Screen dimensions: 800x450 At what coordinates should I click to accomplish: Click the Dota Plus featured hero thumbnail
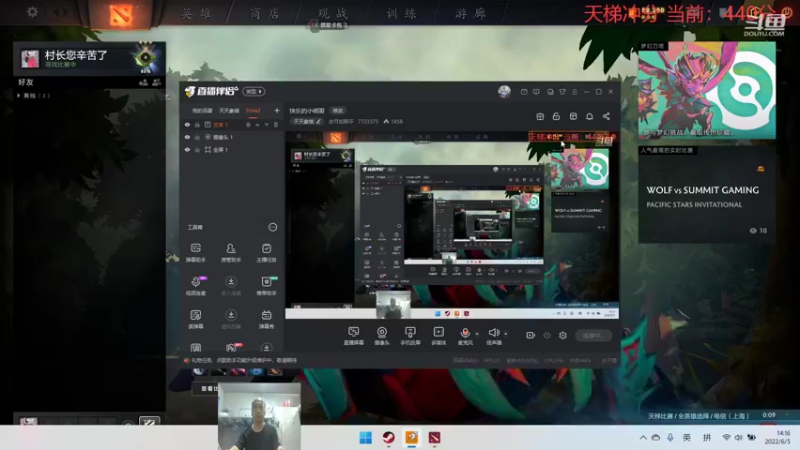[707, 90]
